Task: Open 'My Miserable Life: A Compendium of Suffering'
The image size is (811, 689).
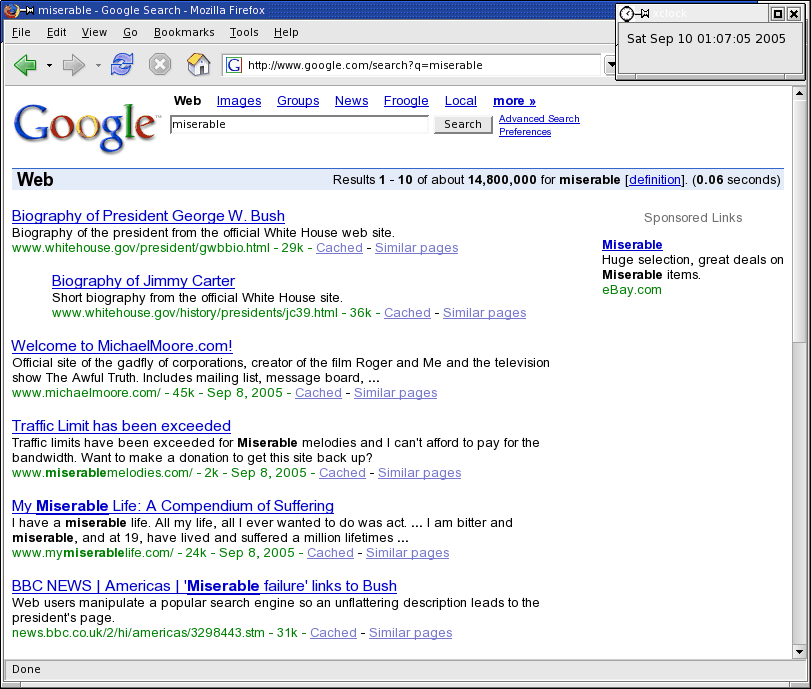Action: (173, 506)
